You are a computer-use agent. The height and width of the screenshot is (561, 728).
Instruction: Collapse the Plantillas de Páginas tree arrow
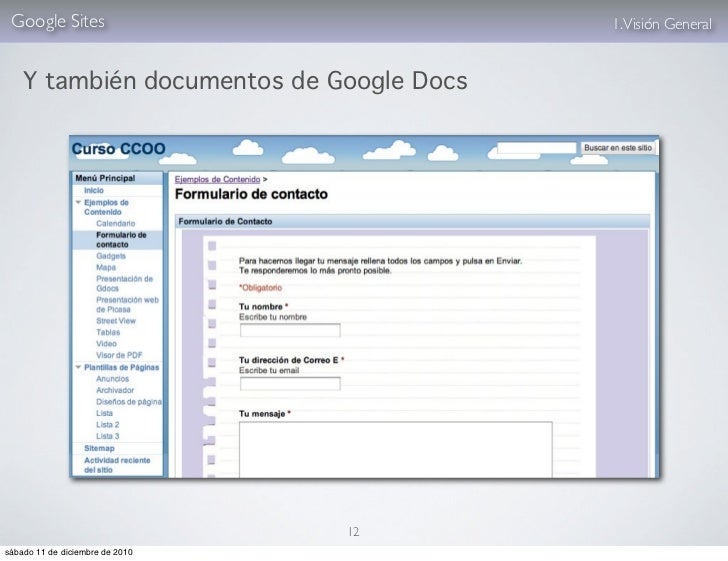[78, 367]
